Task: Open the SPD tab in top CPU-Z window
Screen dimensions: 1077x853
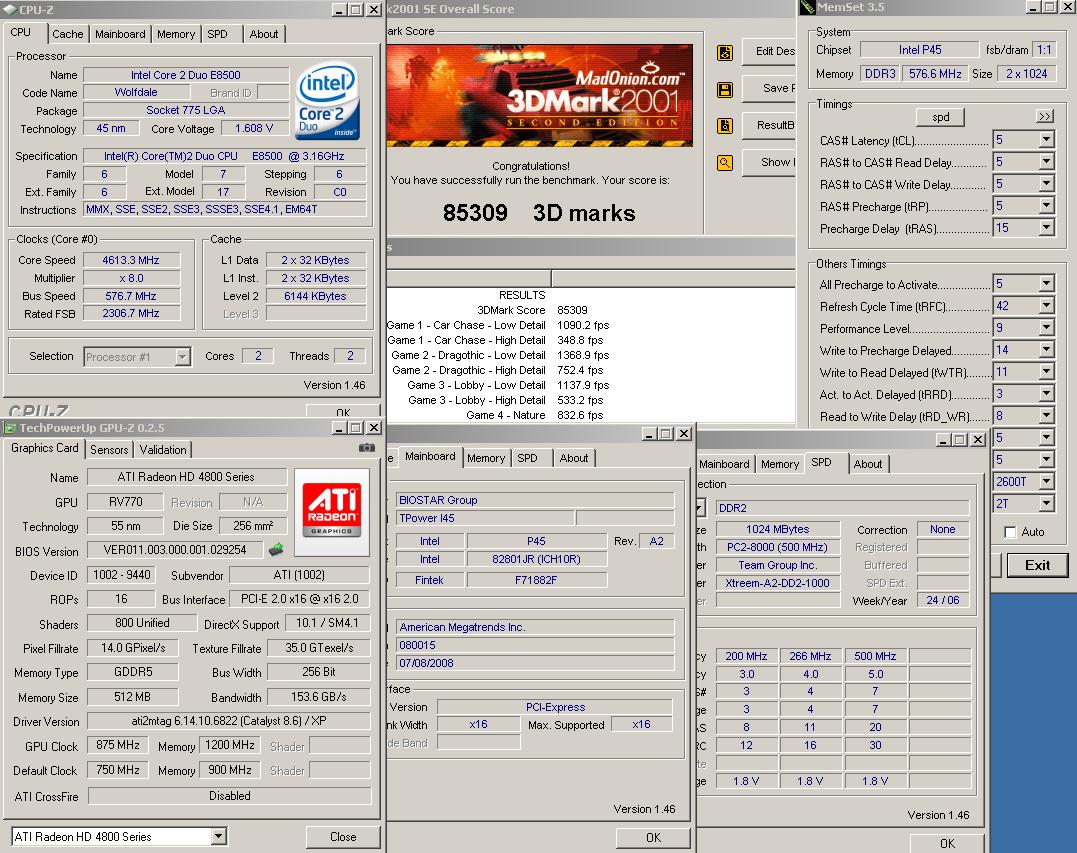Action: (x=218, y=34)
